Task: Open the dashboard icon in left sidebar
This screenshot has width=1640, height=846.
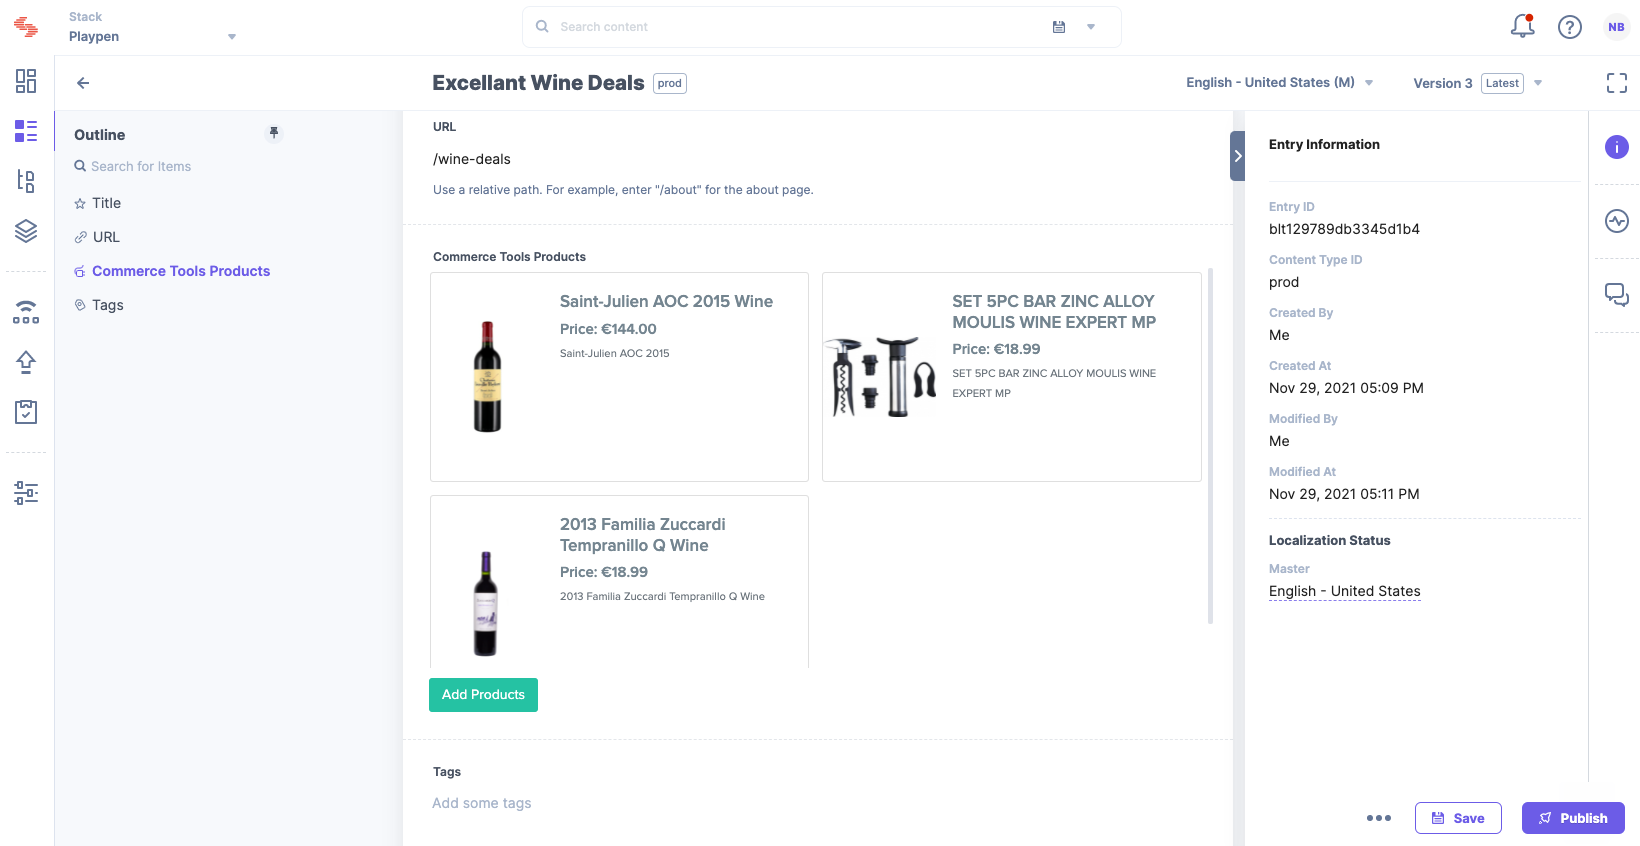Action: [x=26, y=81]
